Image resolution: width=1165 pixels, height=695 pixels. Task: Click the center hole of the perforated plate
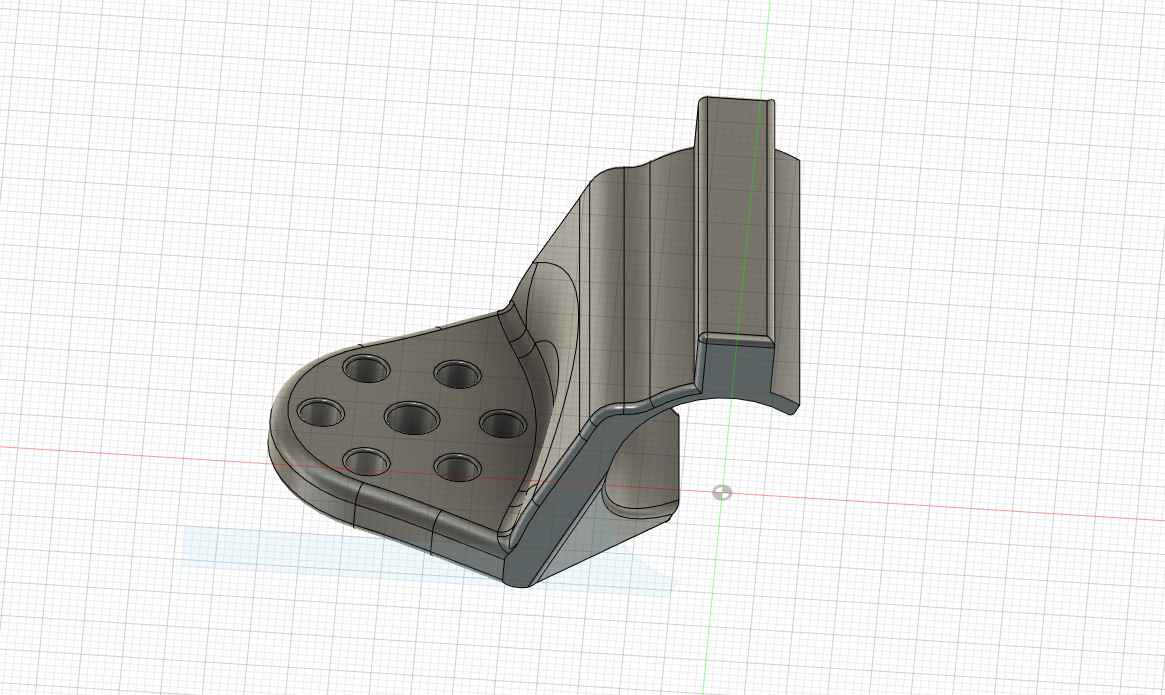[413, 417]
